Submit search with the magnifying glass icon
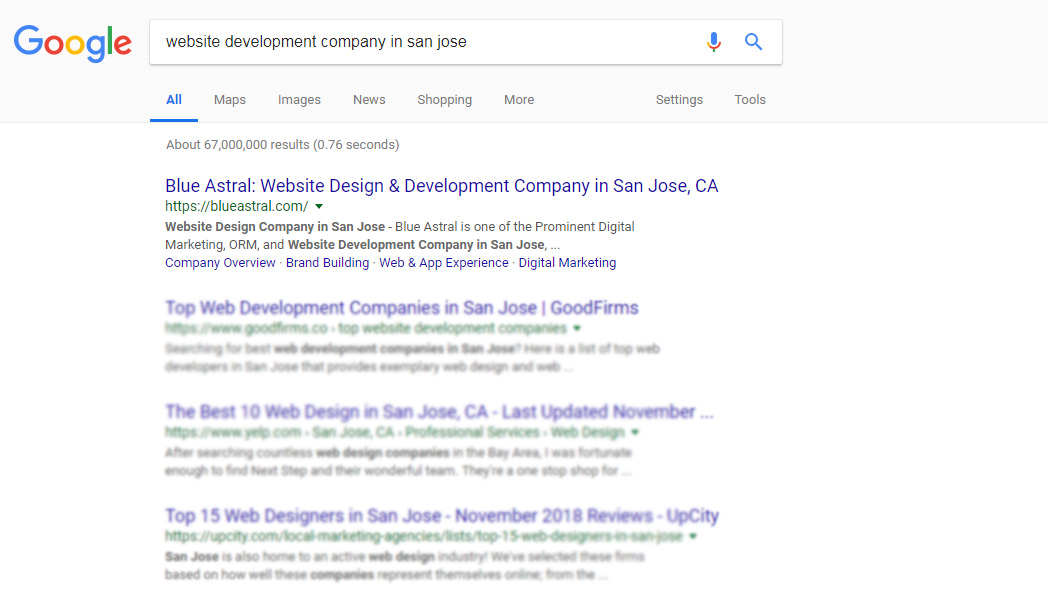The width and height of the screenshot is (1048, 591). [x=753, y=41]
